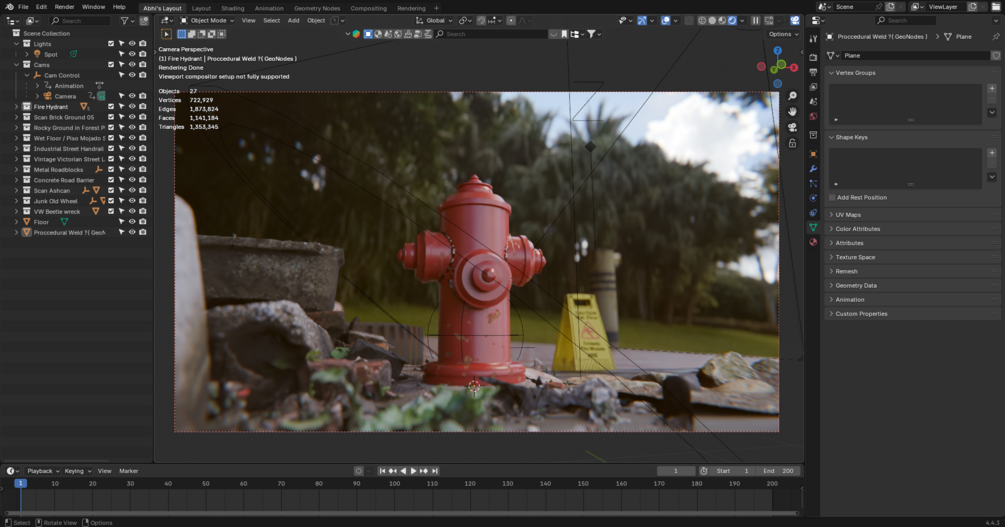Open the Modifiers wrench tab
This screenshot has height=527, width=1005.
point(813,169)
